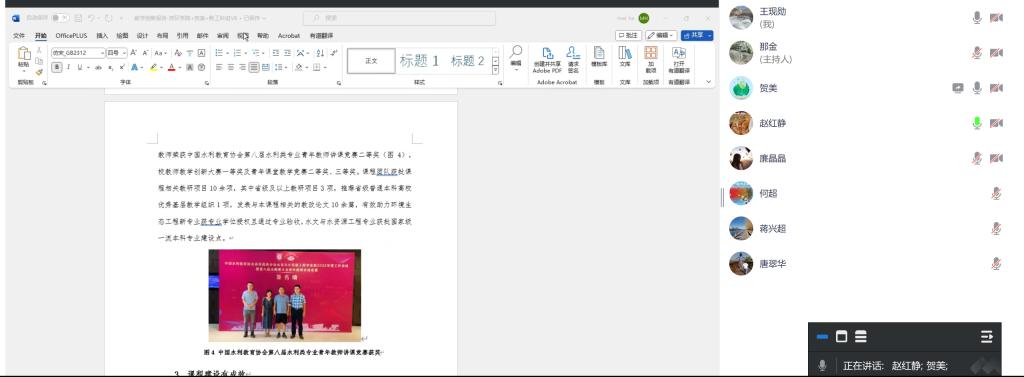Toggle the AutoSave switch in title bar
The image size is (1024, 377).
pos(59,18)
